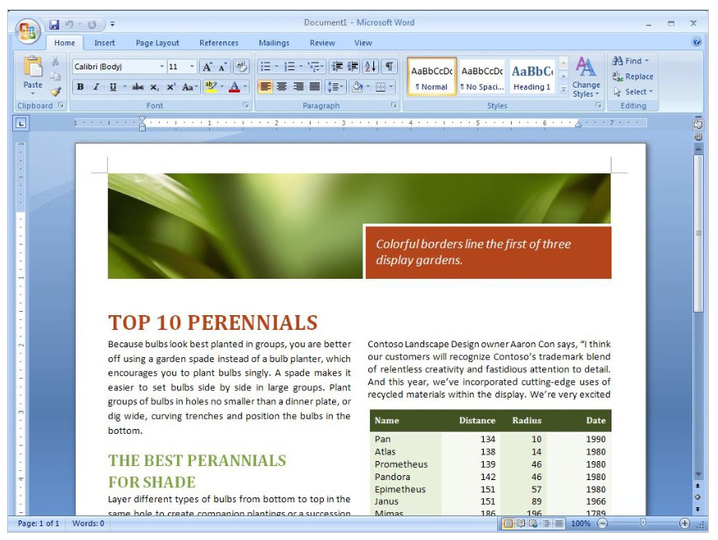The height and width of the screenshot is (540, 718).
Task: Toggle Show/Hide paragraph marks
Action: pos(389,67)
